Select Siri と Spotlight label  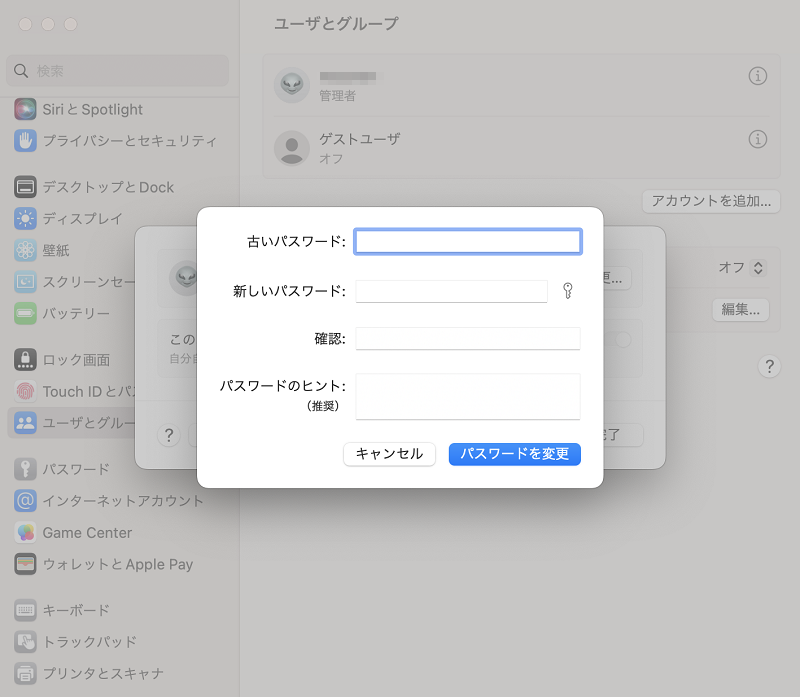click(92, 110)
